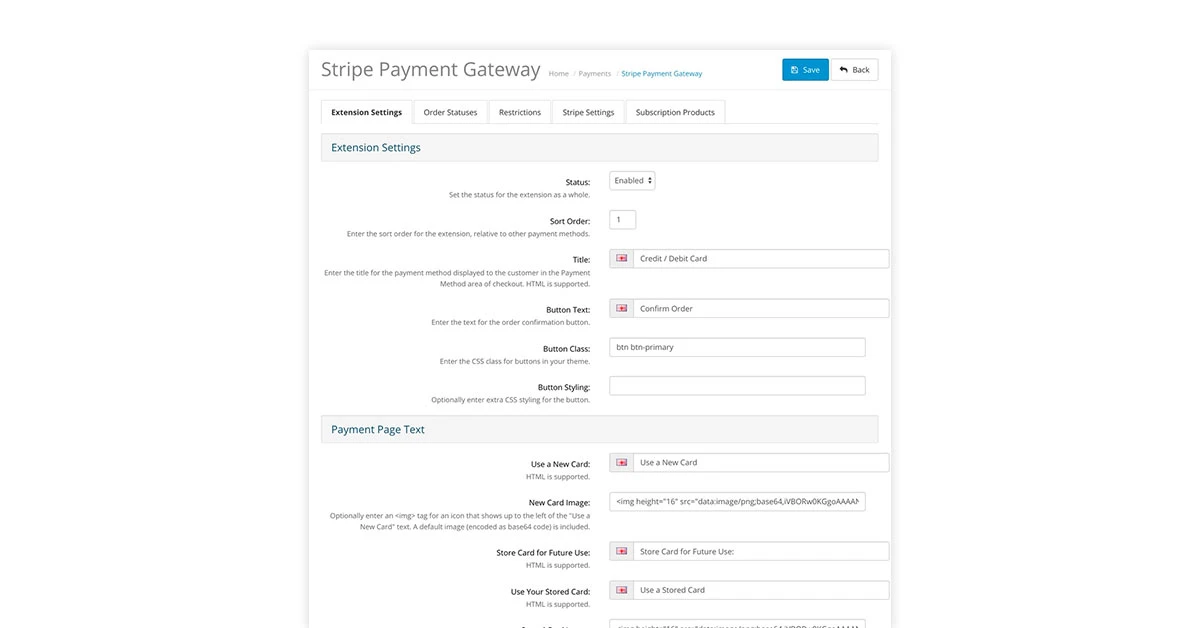Click the Back button
Image resolution: width=1200 pixels, height=628 pixels.
pos(855,69)
